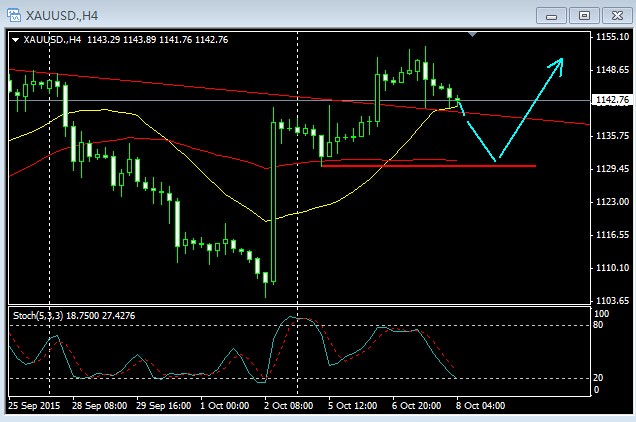Click the 5 Oct 12:00 time label

pos(353,405)
